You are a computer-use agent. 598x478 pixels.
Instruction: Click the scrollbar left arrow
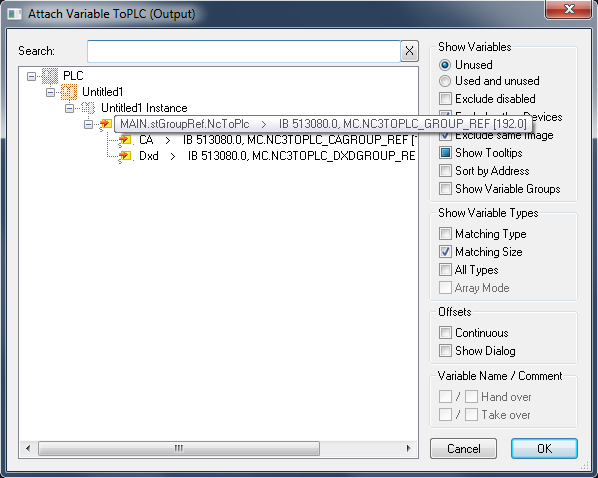(28, 448)
